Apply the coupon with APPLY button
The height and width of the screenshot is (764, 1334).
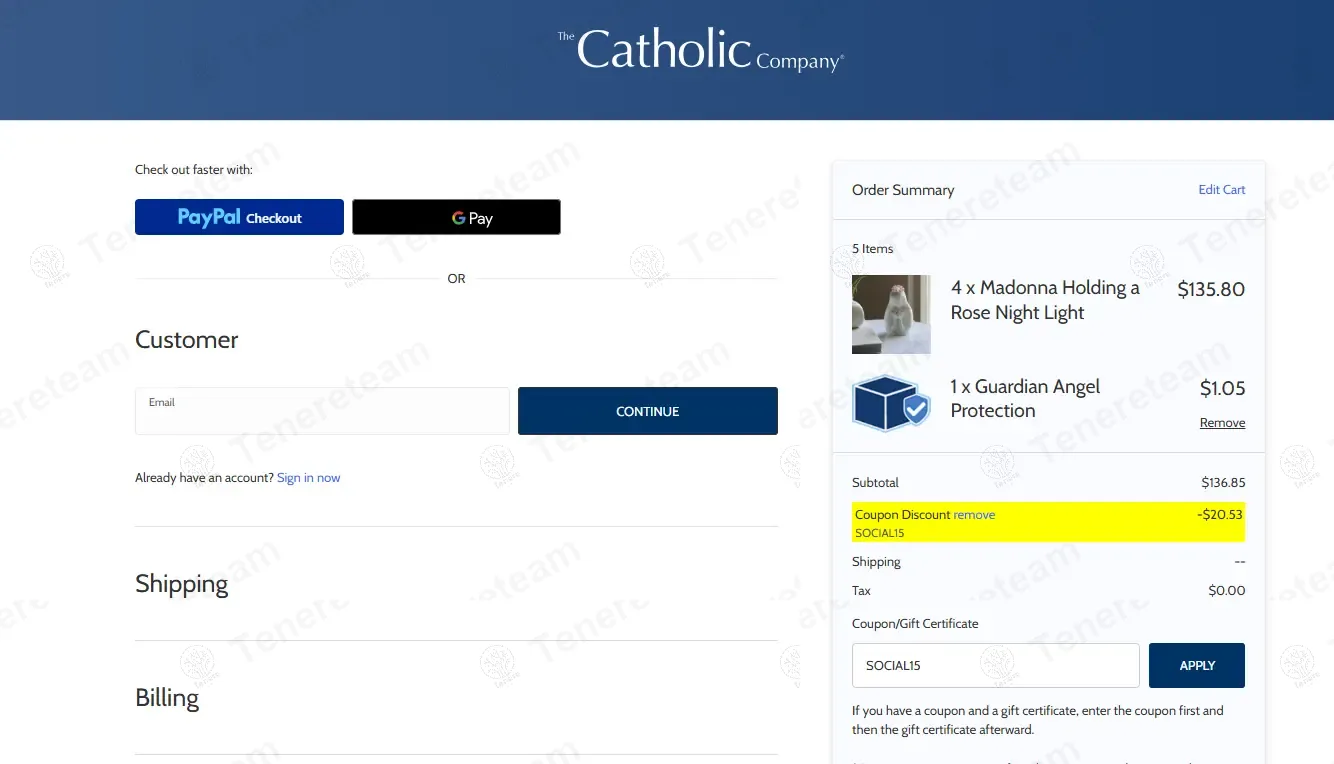coord(1197,665)
